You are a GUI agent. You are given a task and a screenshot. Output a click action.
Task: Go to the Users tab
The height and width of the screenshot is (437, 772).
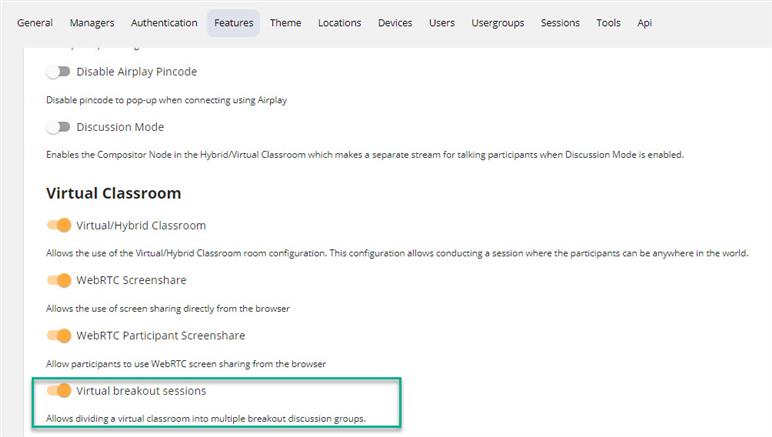442,23
